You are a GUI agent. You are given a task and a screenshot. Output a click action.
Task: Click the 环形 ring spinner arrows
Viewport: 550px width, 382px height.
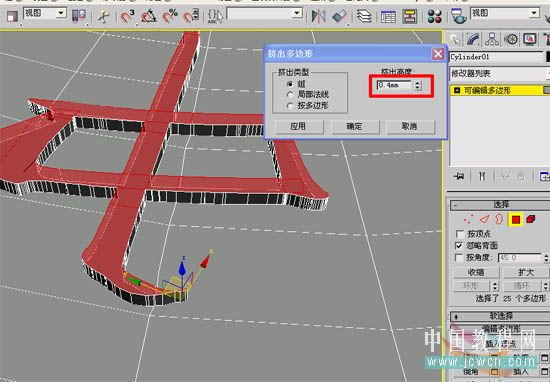coord(495,286)
